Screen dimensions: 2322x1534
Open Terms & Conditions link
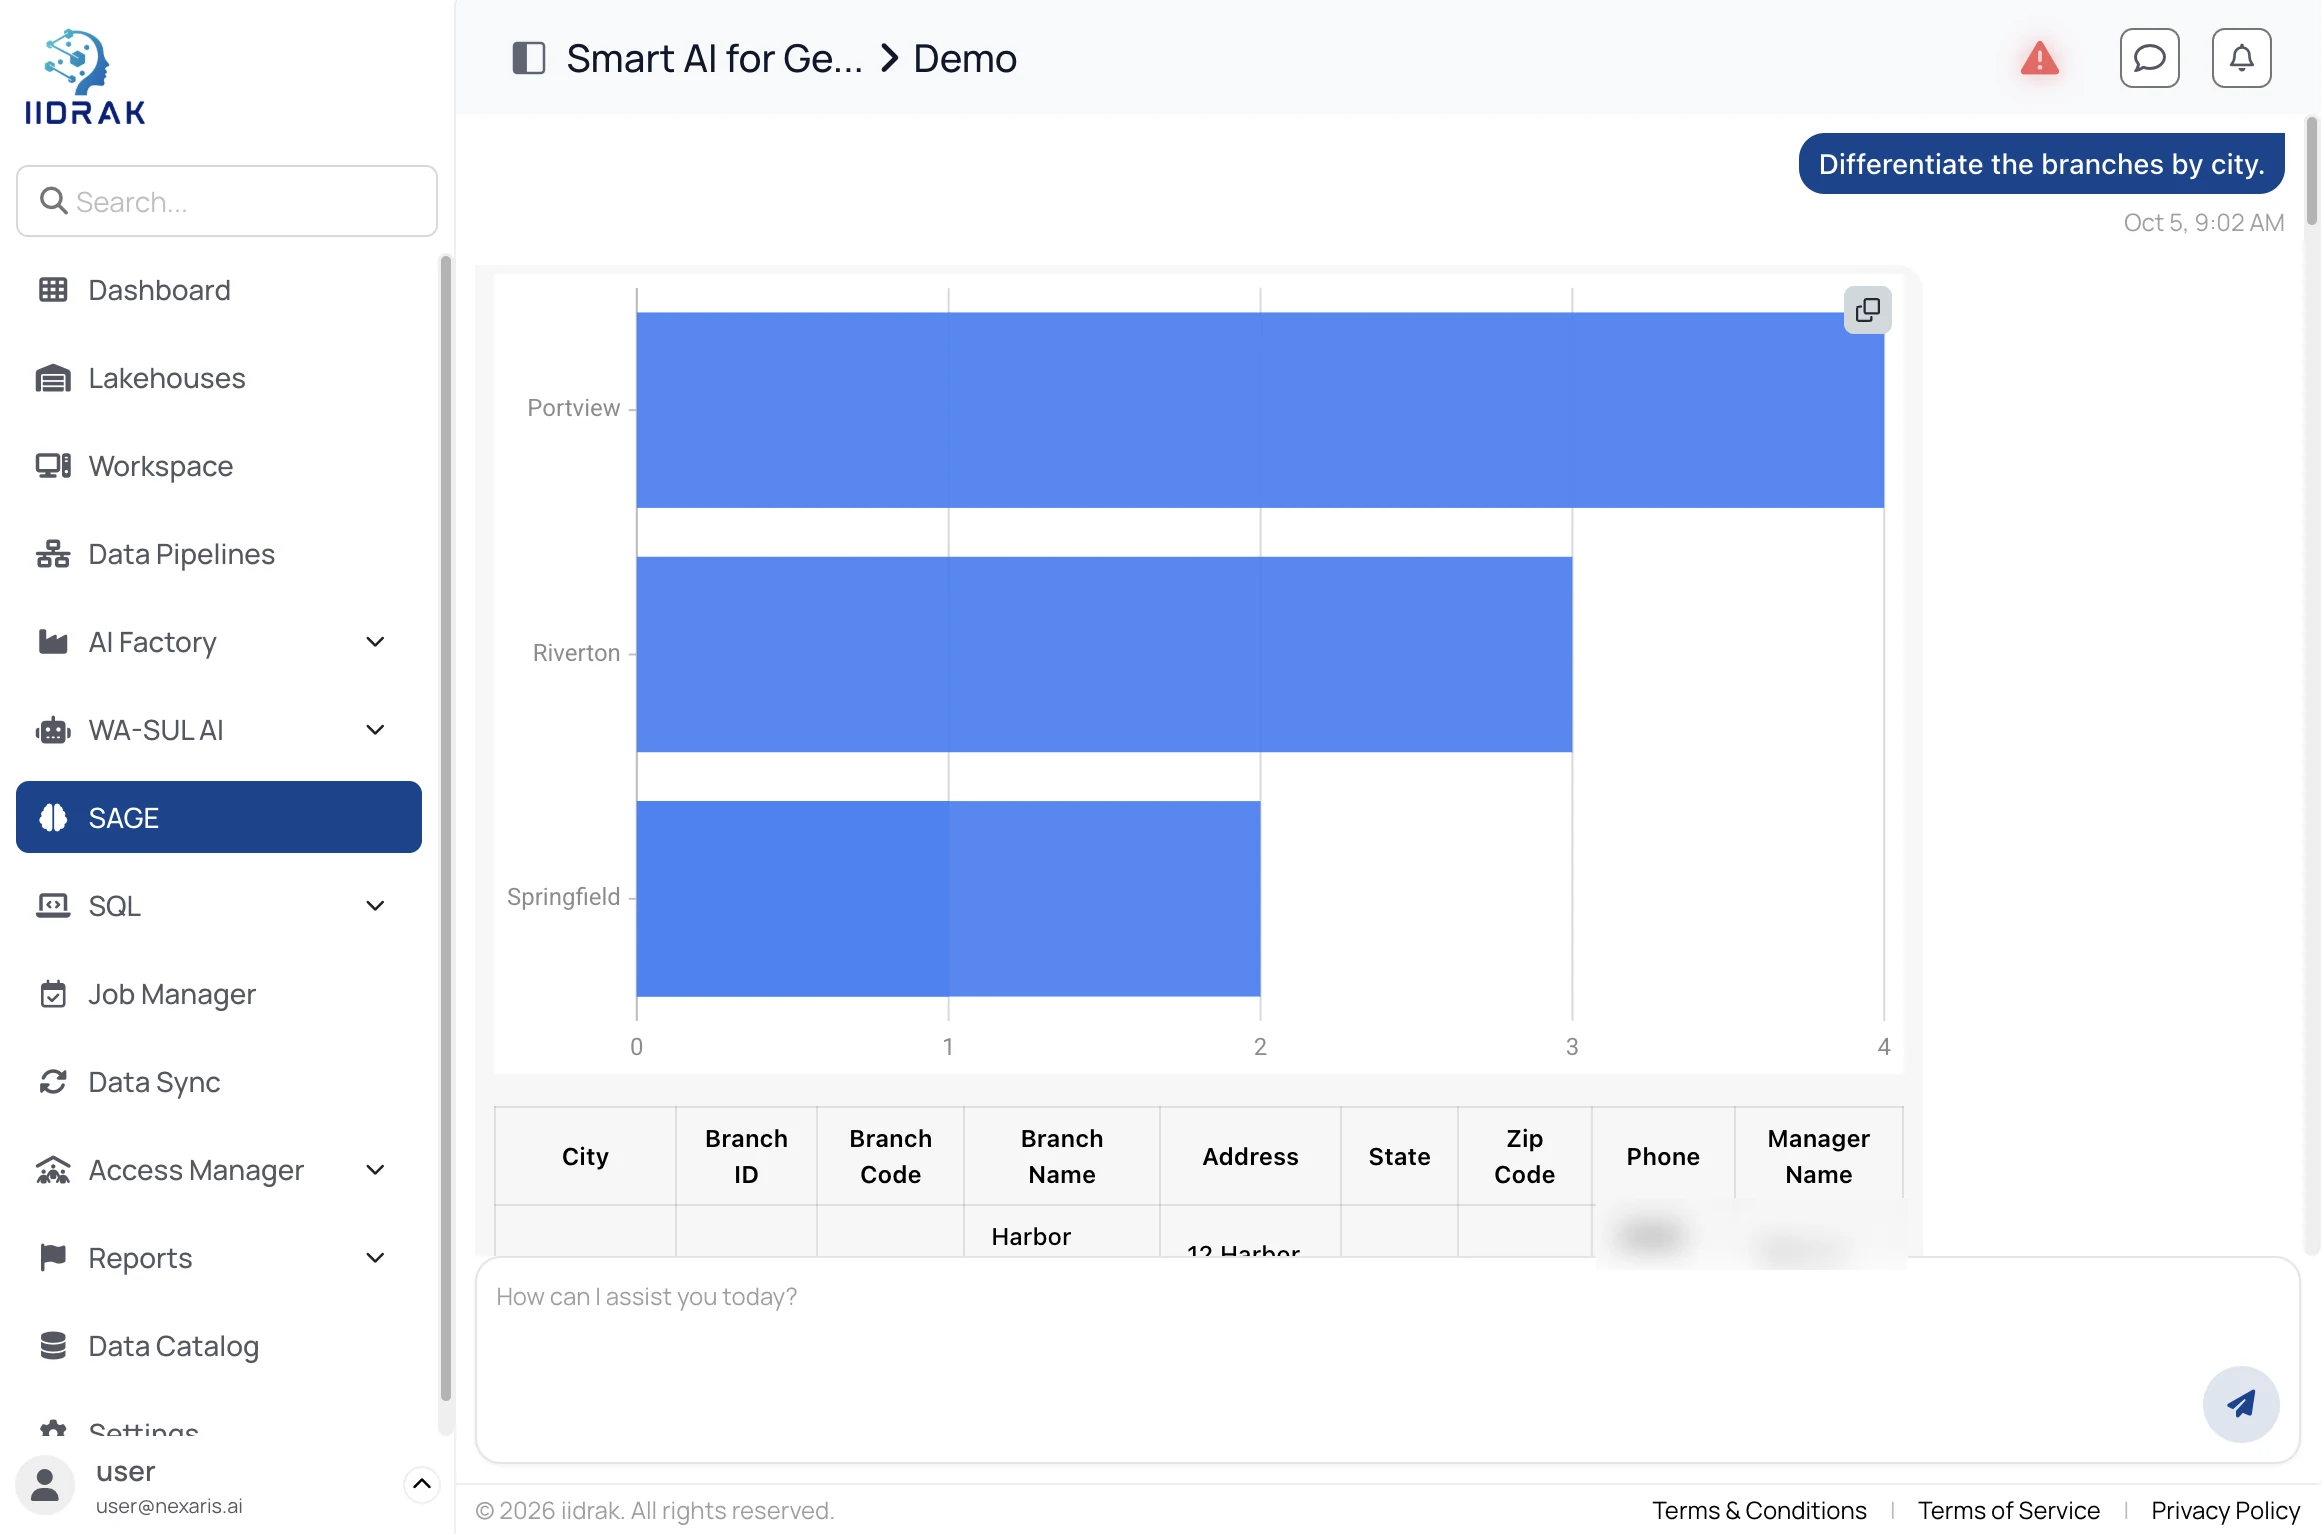tap(1759, 1510)
